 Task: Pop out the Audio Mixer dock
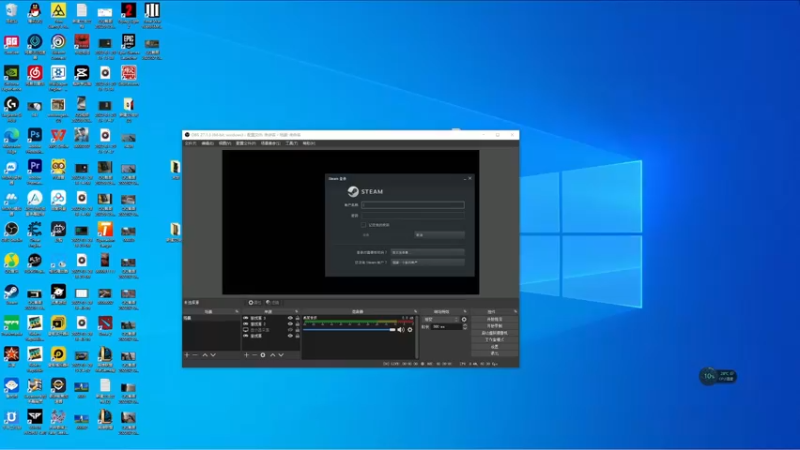click(x=415, y=311)
